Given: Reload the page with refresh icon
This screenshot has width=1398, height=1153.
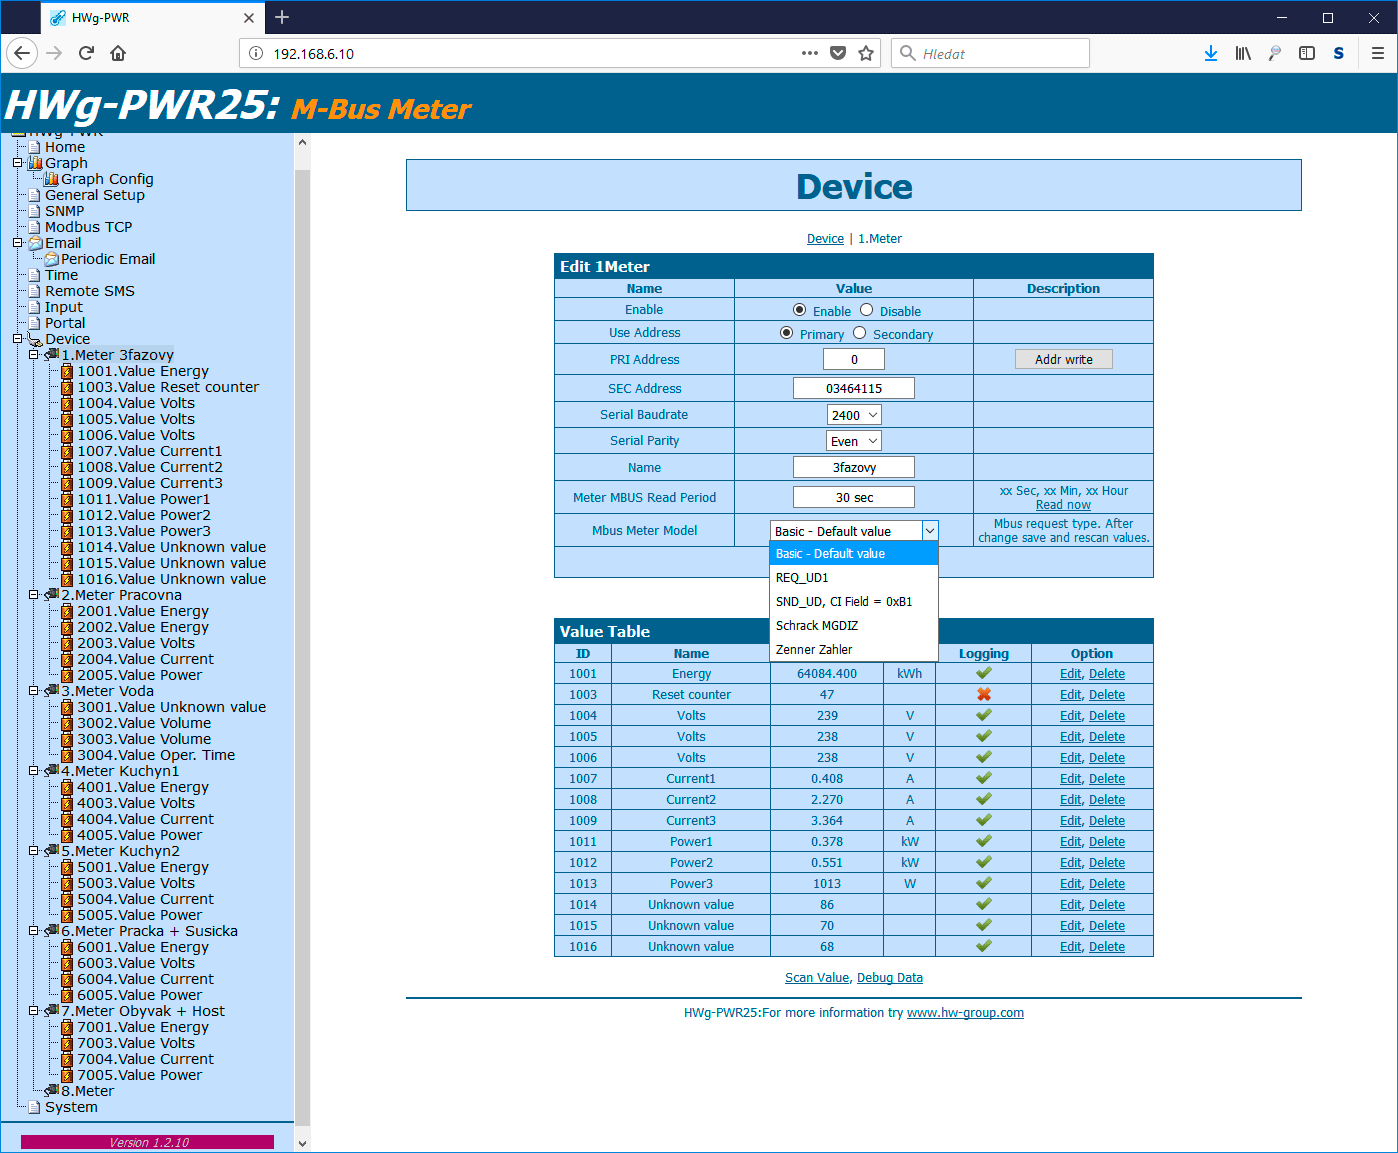Looking at the screenshot, I should coord(86,53).
